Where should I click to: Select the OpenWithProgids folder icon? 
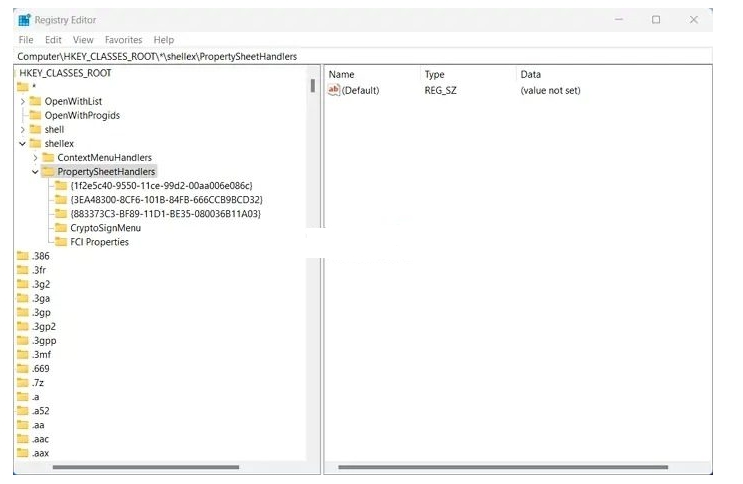pos(35,115)
